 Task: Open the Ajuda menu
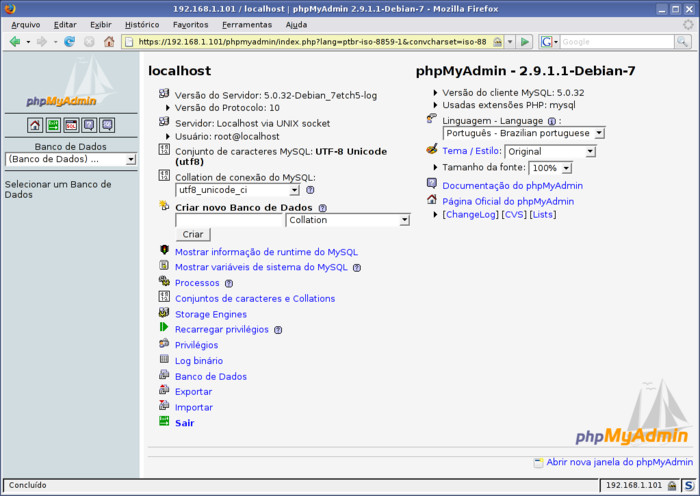296,25
